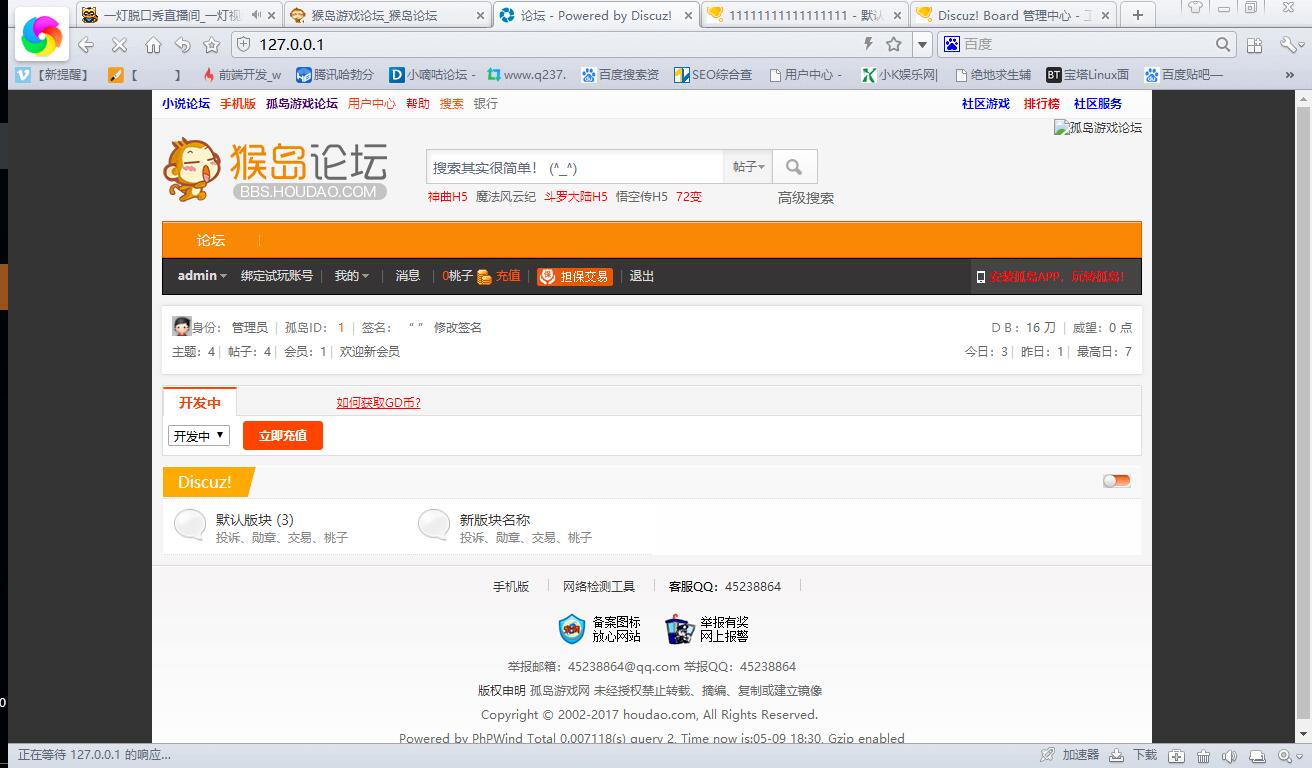1312x768 pixels.
Task: Expand the admin user menu
Action: tap(202, 276)
